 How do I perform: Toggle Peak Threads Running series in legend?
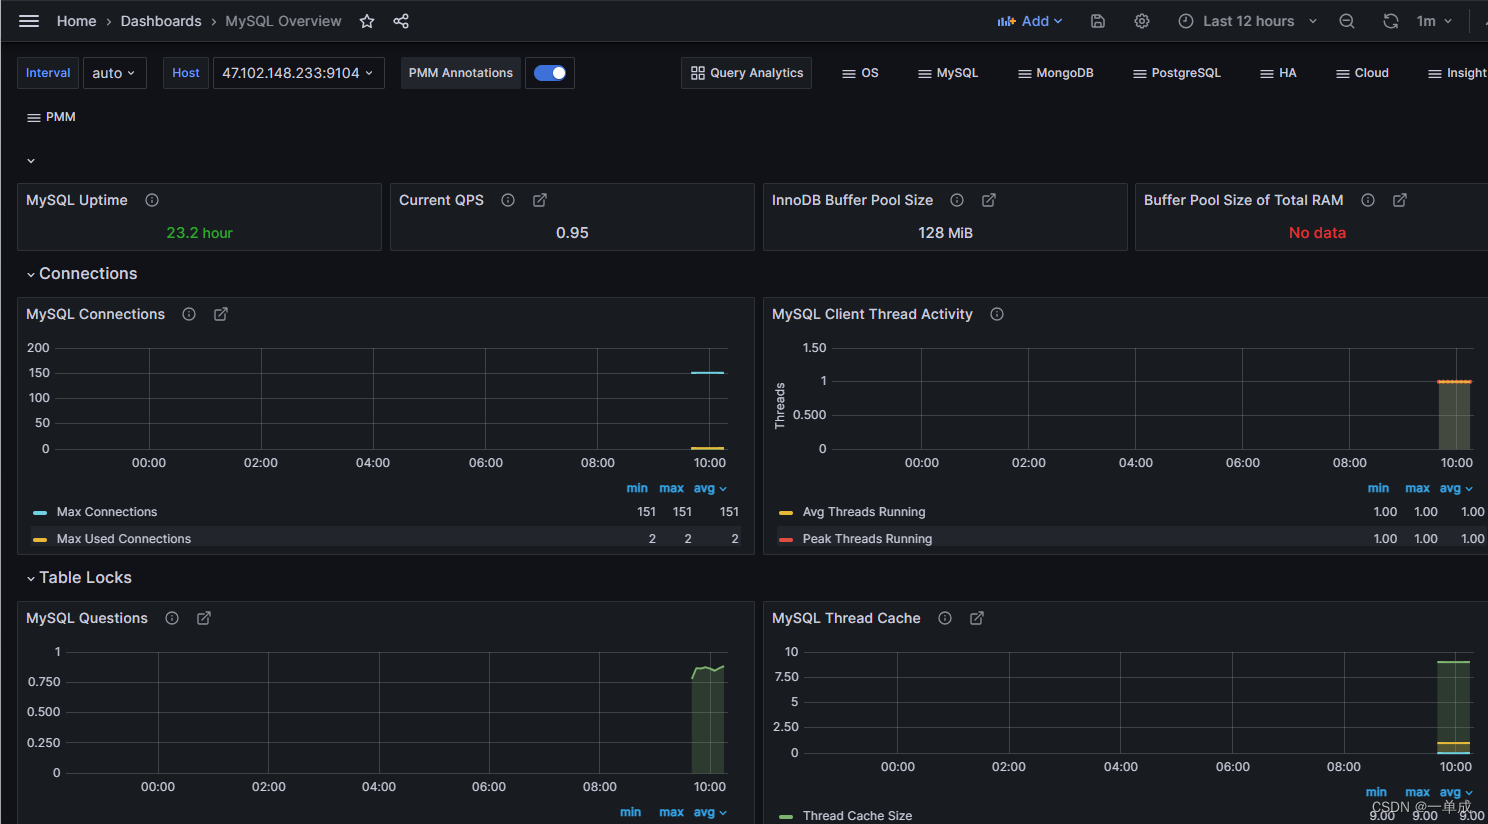pyautogui.click(x=867, y=539)
